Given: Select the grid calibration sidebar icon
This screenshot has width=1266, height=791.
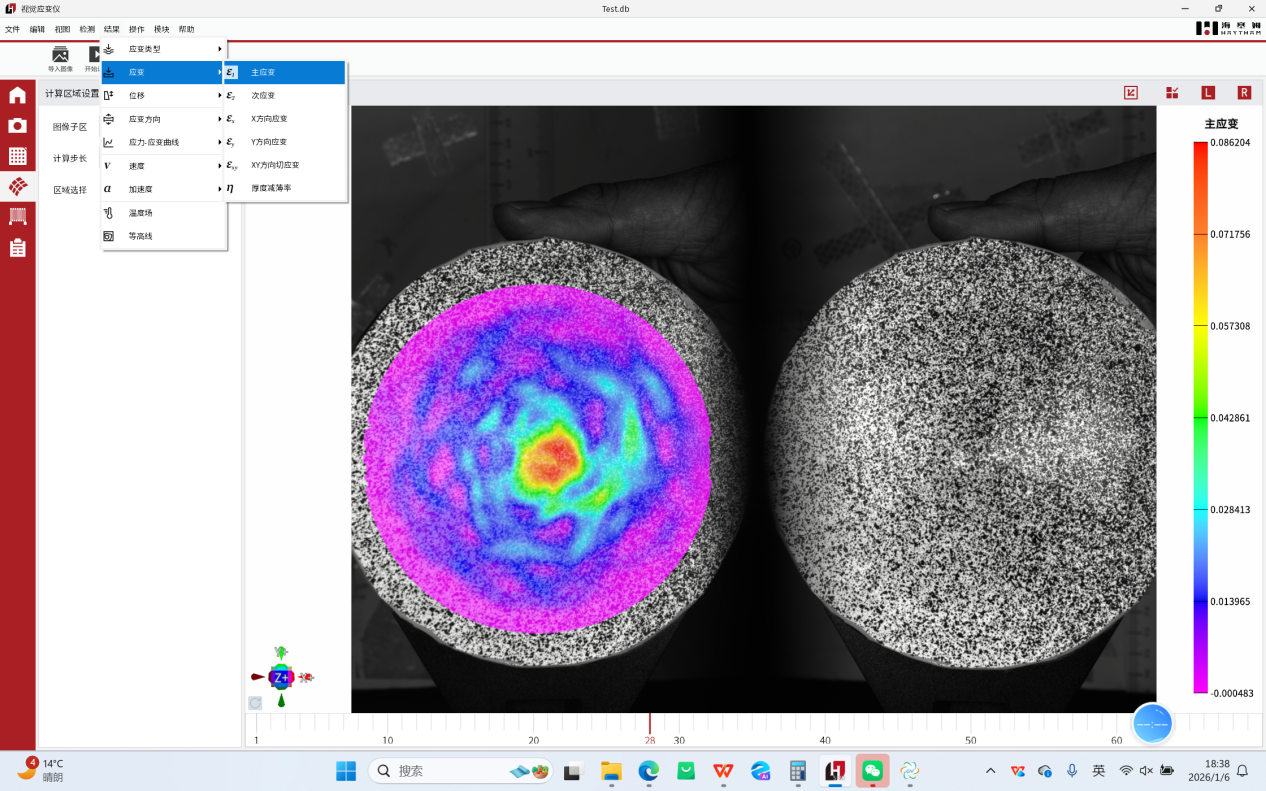Looking at the screenshot, I should click(x=17, y=156).
